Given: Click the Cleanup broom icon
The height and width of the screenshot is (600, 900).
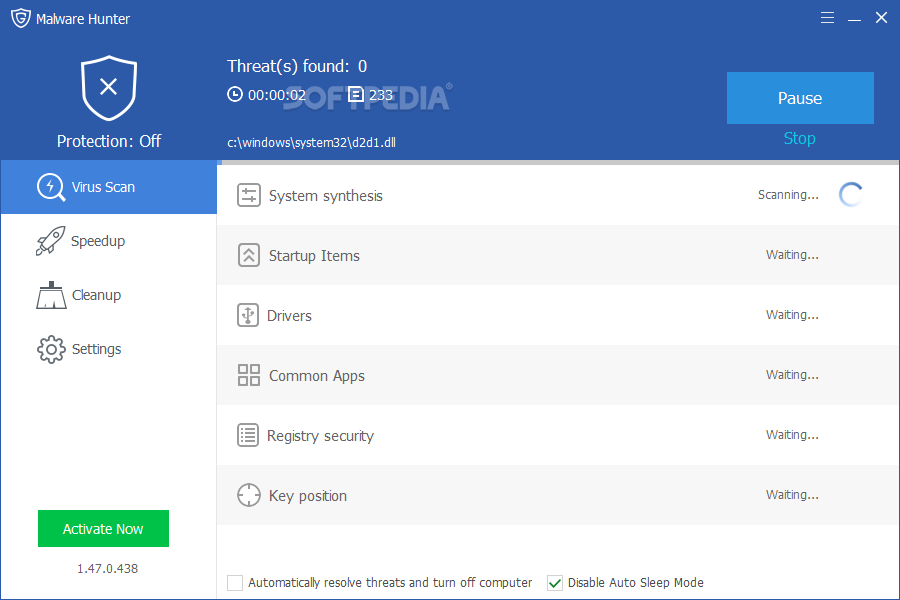Looking at the screenshot, I should [x=51, y=295].
